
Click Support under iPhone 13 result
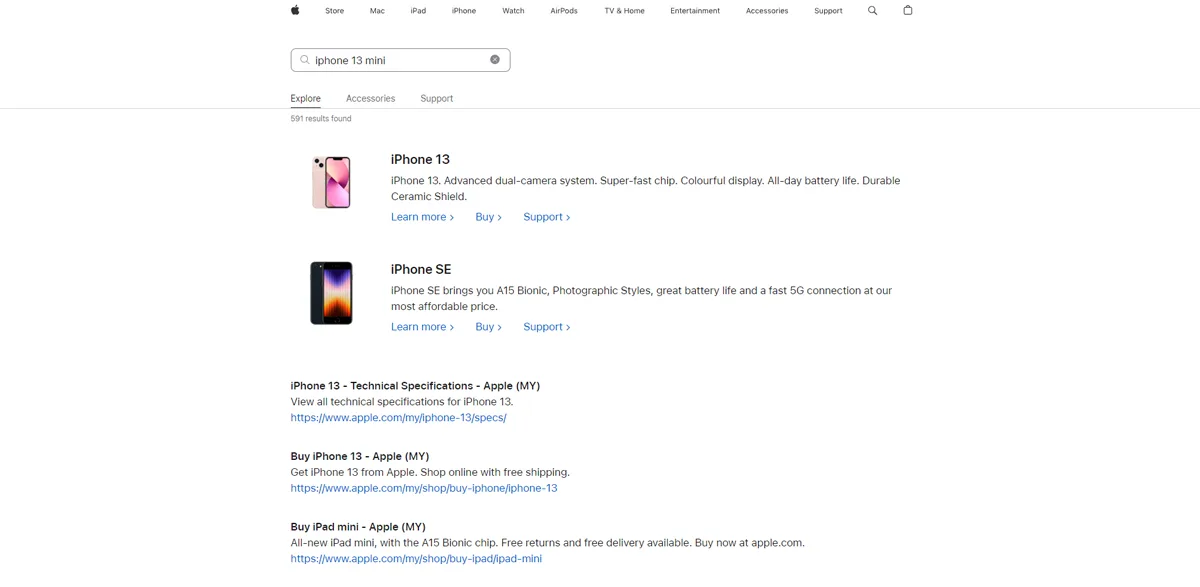coord(546,217)
